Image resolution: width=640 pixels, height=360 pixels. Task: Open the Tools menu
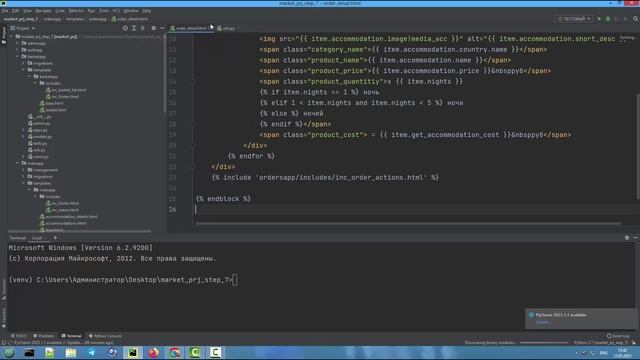coord(104,11)
